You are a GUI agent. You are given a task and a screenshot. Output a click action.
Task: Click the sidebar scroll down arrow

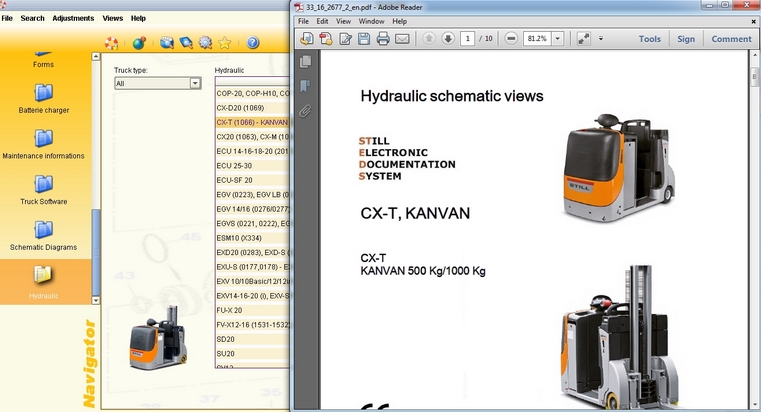96,300
